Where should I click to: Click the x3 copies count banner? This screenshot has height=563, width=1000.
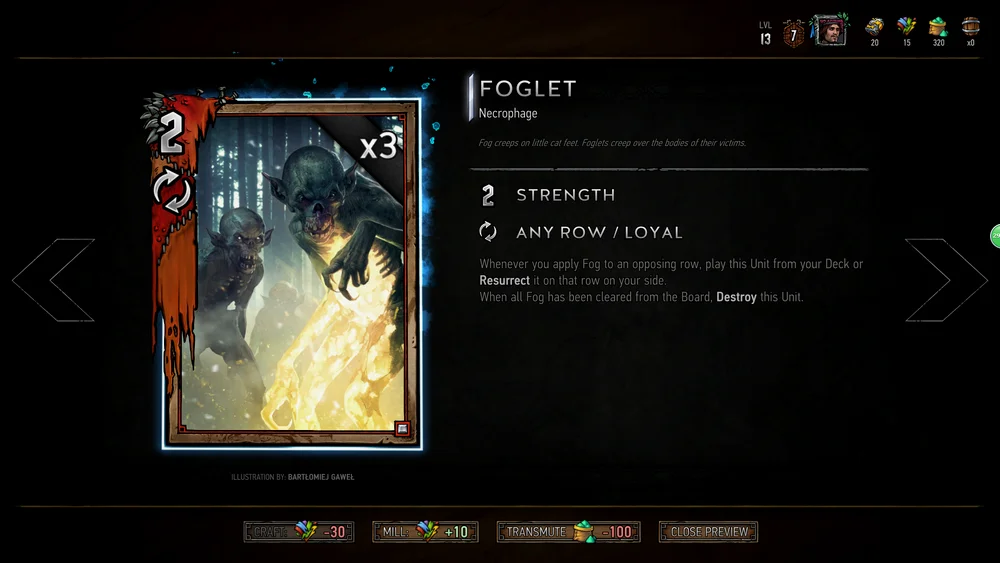click(378, 148)
